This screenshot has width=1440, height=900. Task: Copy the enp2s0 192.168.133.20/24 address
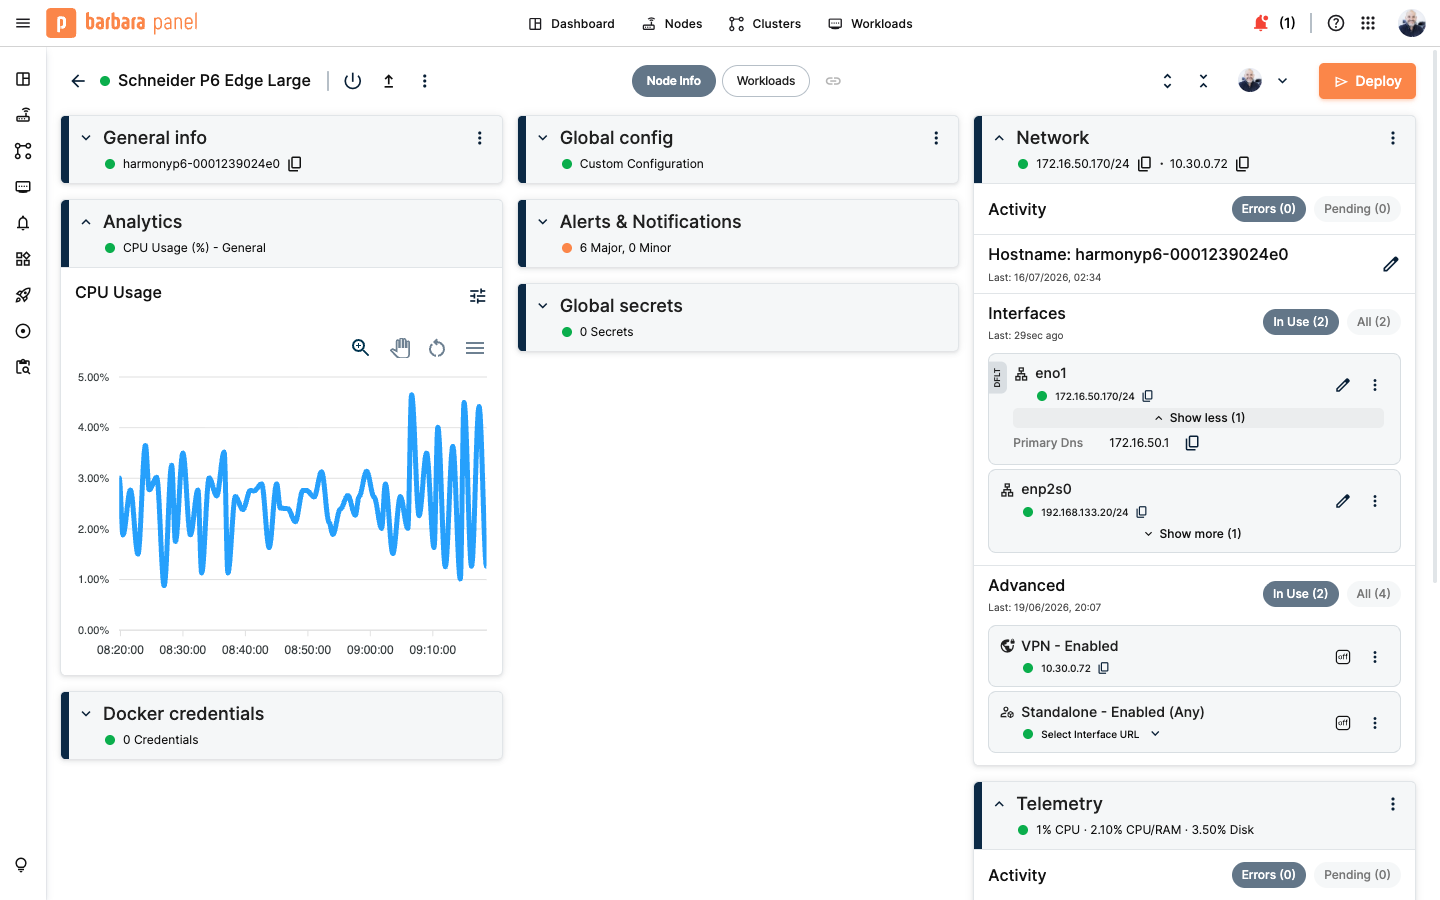[1142, 512]
